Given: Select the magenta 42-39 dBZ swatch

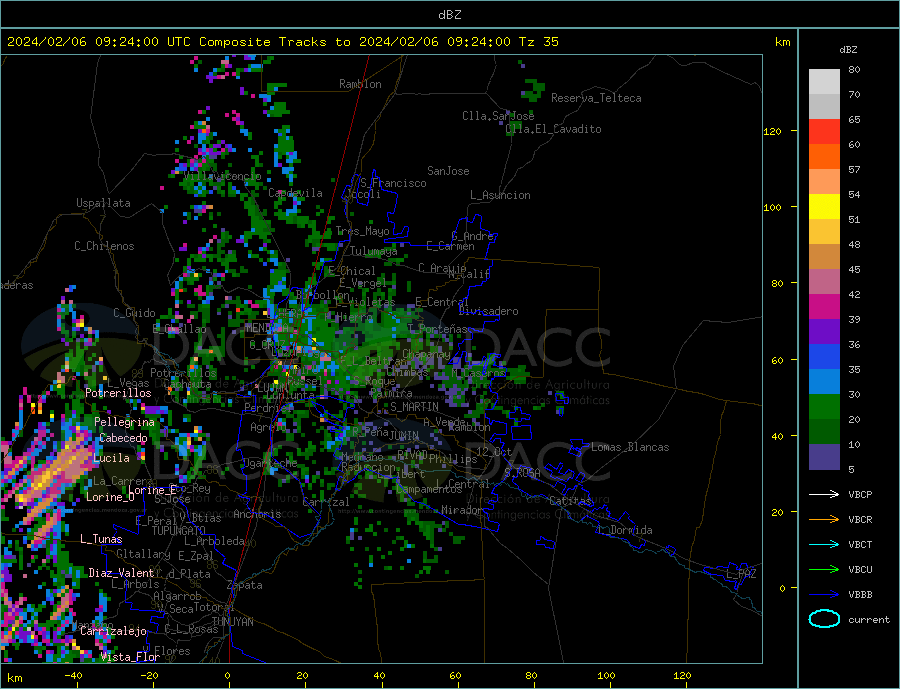Looking at the screenshot, I should click(x=824, y=307).
